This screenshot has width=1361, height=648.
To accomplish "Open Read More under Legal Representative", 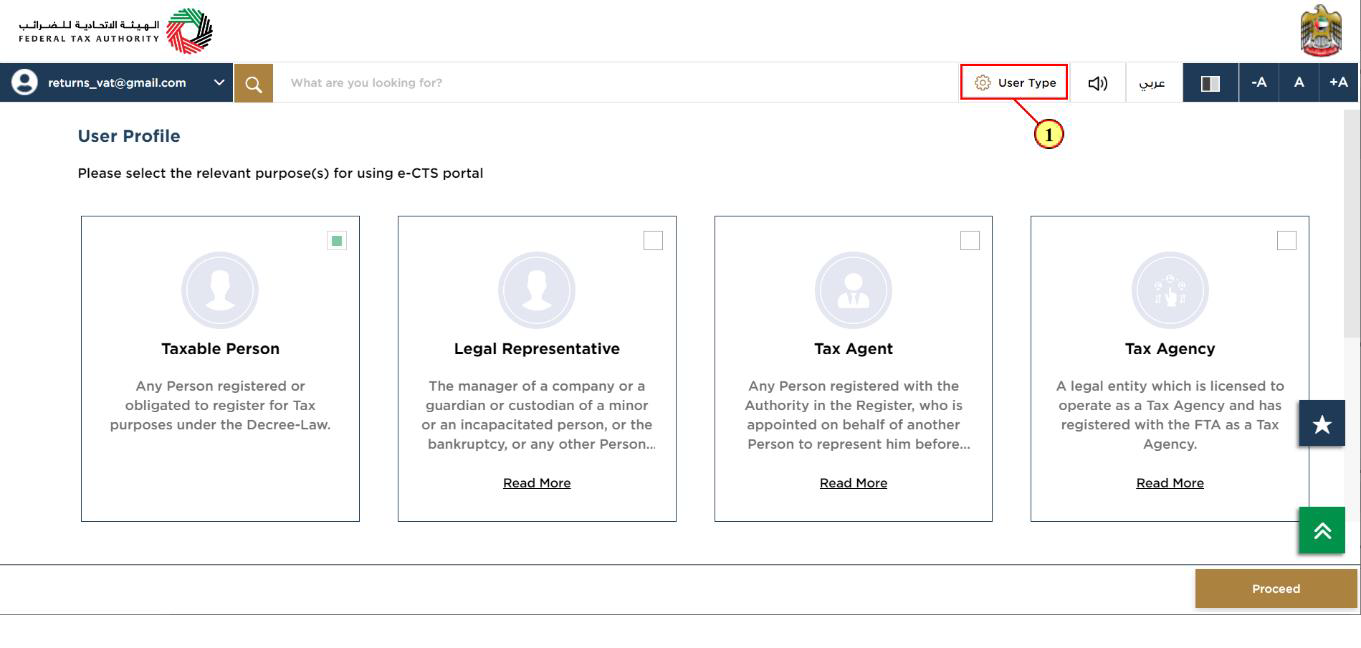I will (x=537, y=483).
